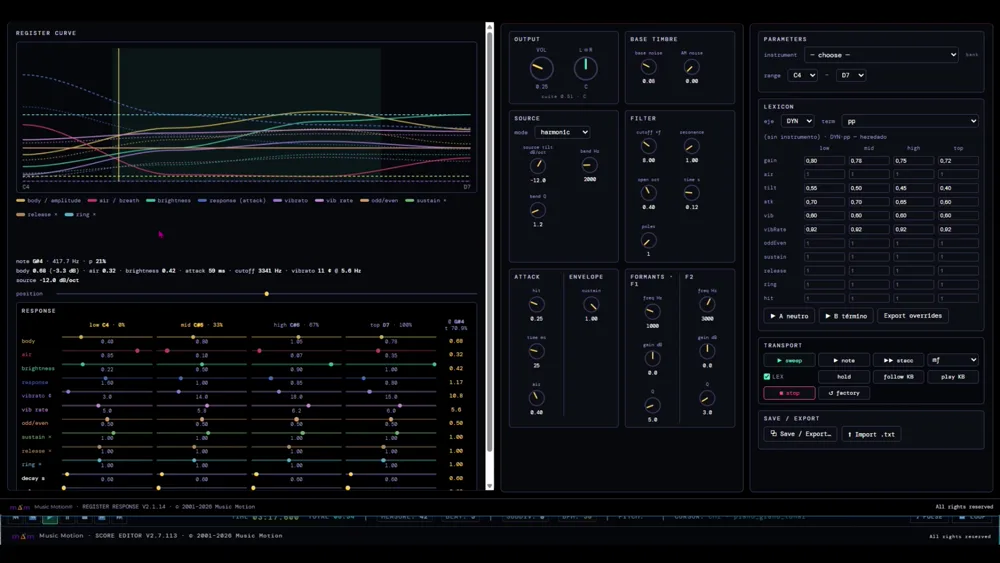Click the air slider in mid column
Image resolution: width=1000 pixels, height=563 pixels.
(x=202, y=351)
